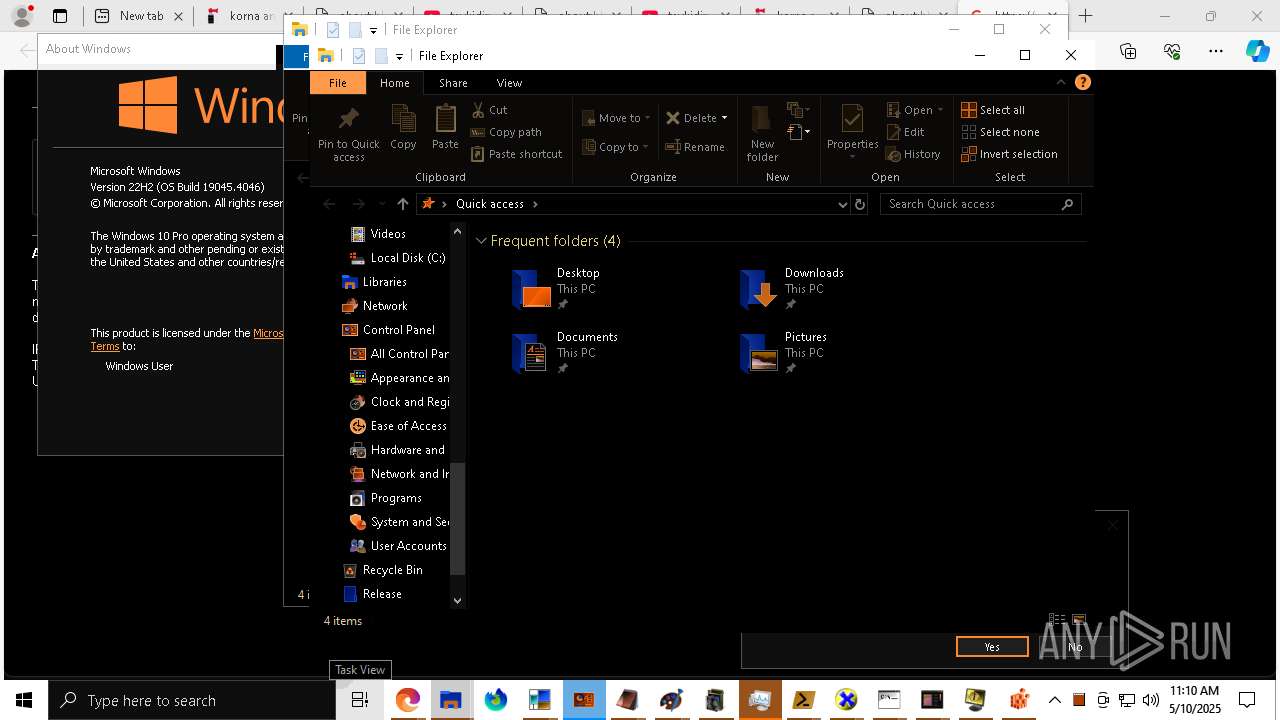
Task: Switch to details view in status bar
Action: click(1057, 620)
